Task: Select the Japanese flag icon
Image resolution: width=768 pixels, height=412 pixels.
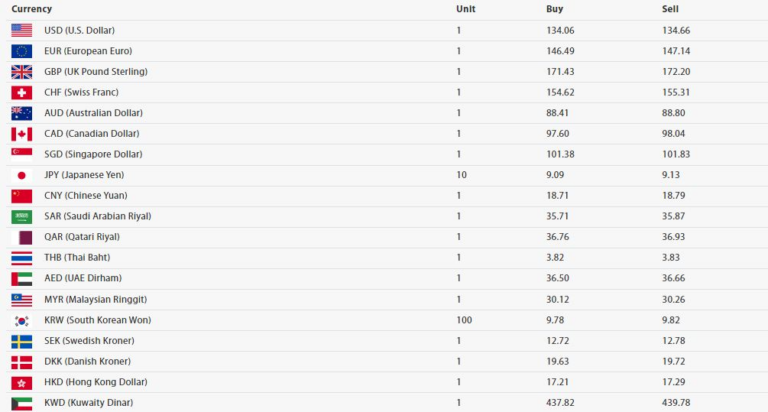Action: (x=21, y=175)
